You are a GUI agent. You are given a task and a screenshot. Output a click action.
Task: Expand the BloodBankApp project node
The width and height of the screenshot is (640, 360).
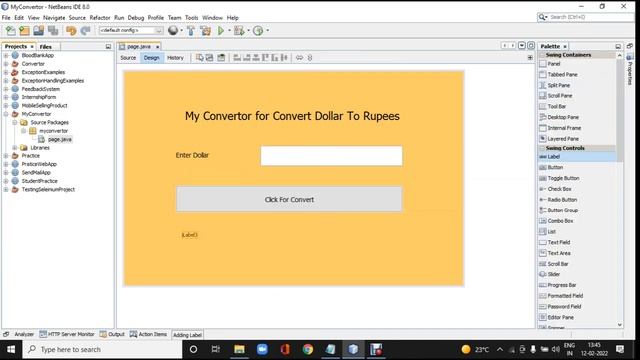[6, 56]
